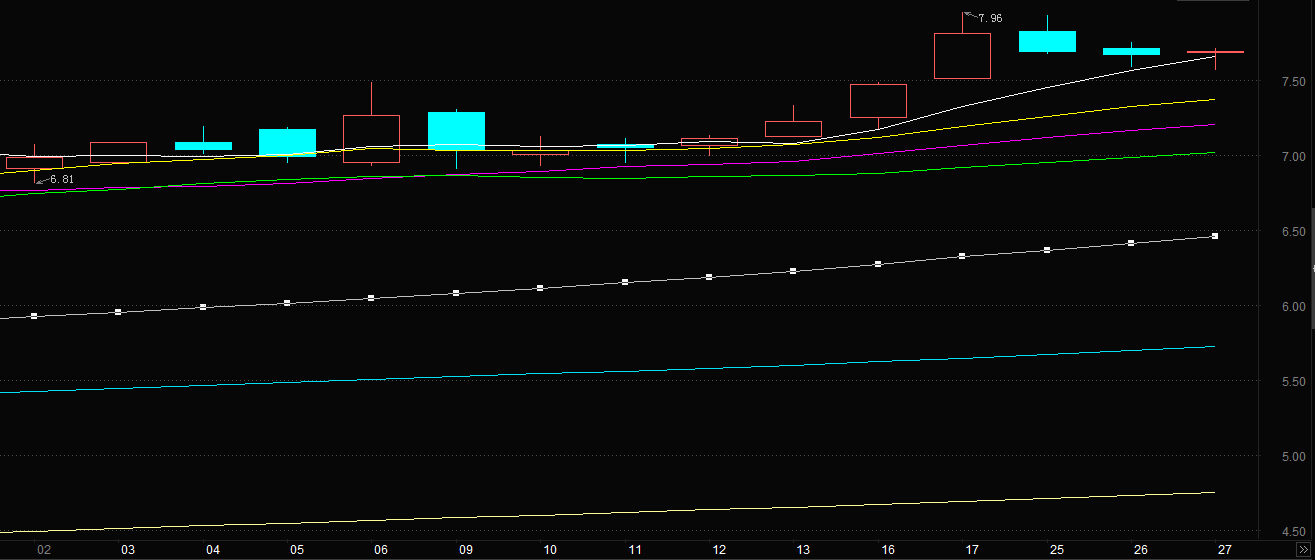Click date label 26 on time axis
This screenshot has height=560, width=1315.
[x=1140, y=550]
